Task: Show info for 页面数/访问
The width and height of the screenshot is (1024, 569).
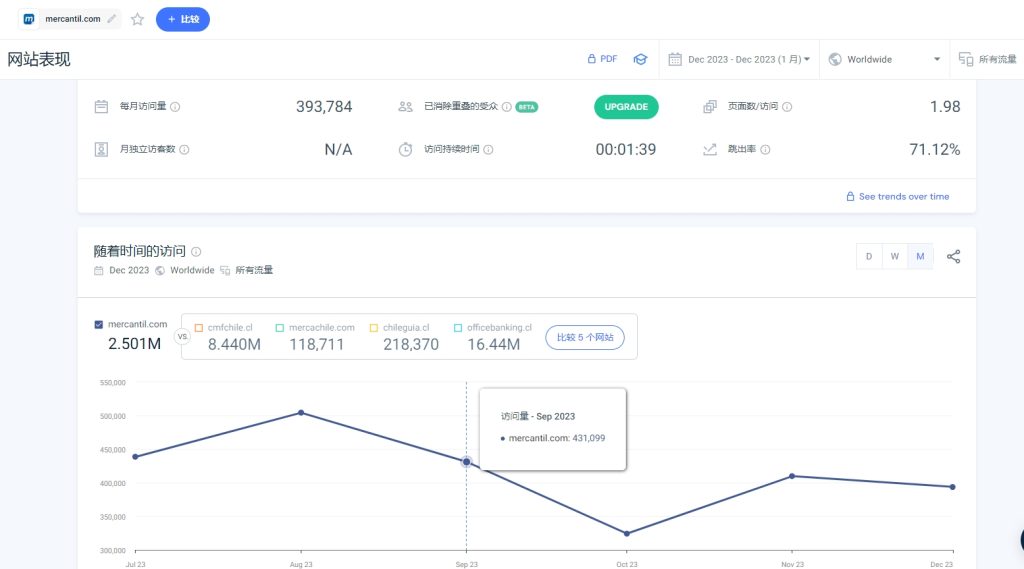Action: coord(787,106)
